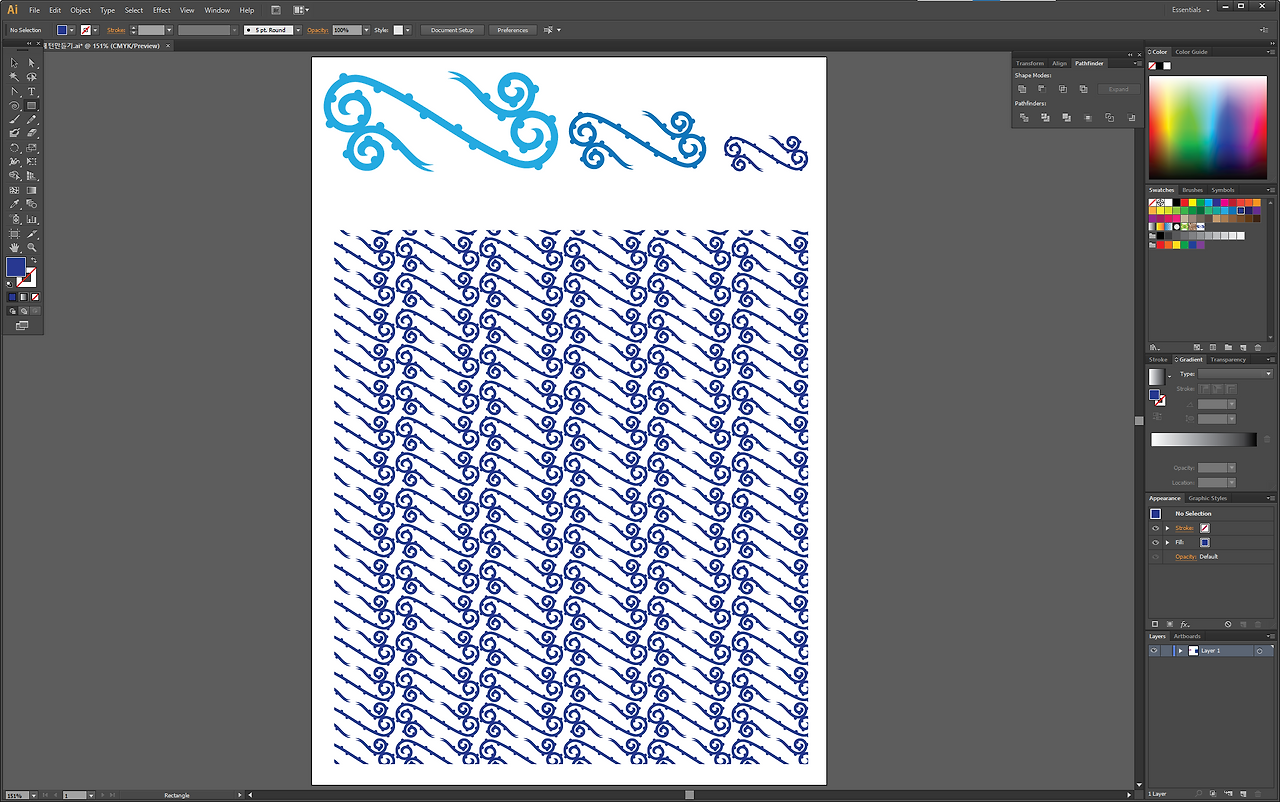Click the gradient slider bar
Image resolution: width=1280 pixels, height=802 pixels.
pyautogui.click(x=1204, y=439)
